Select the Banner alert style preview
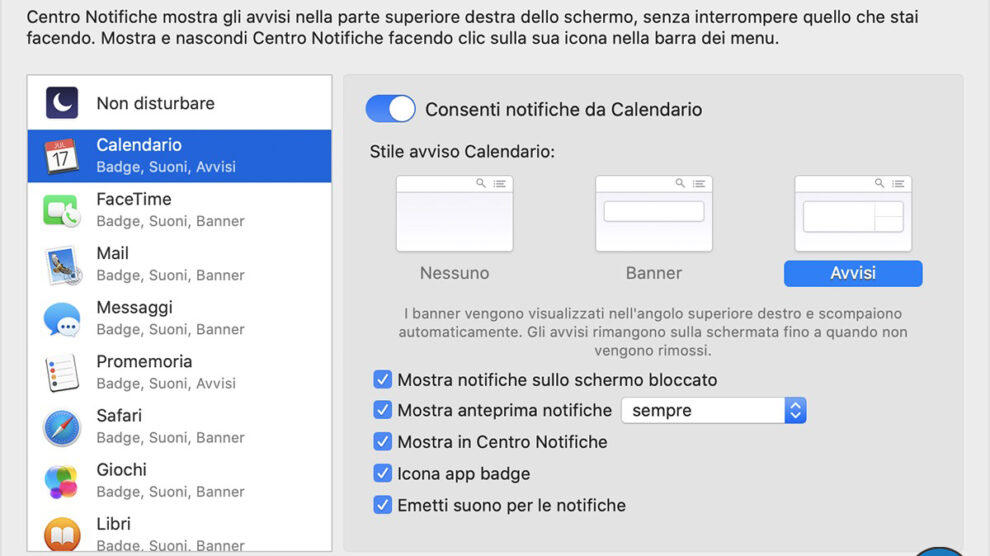The image size is (990, 556). coord(653,214)
